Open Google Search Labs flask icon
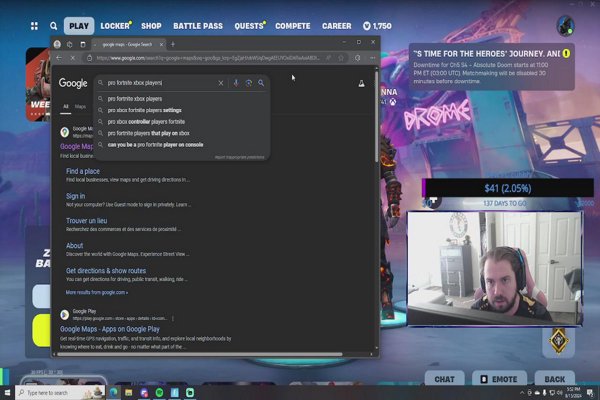The width and height of the screenshot is (600, 400). click(x=361, y=83)
